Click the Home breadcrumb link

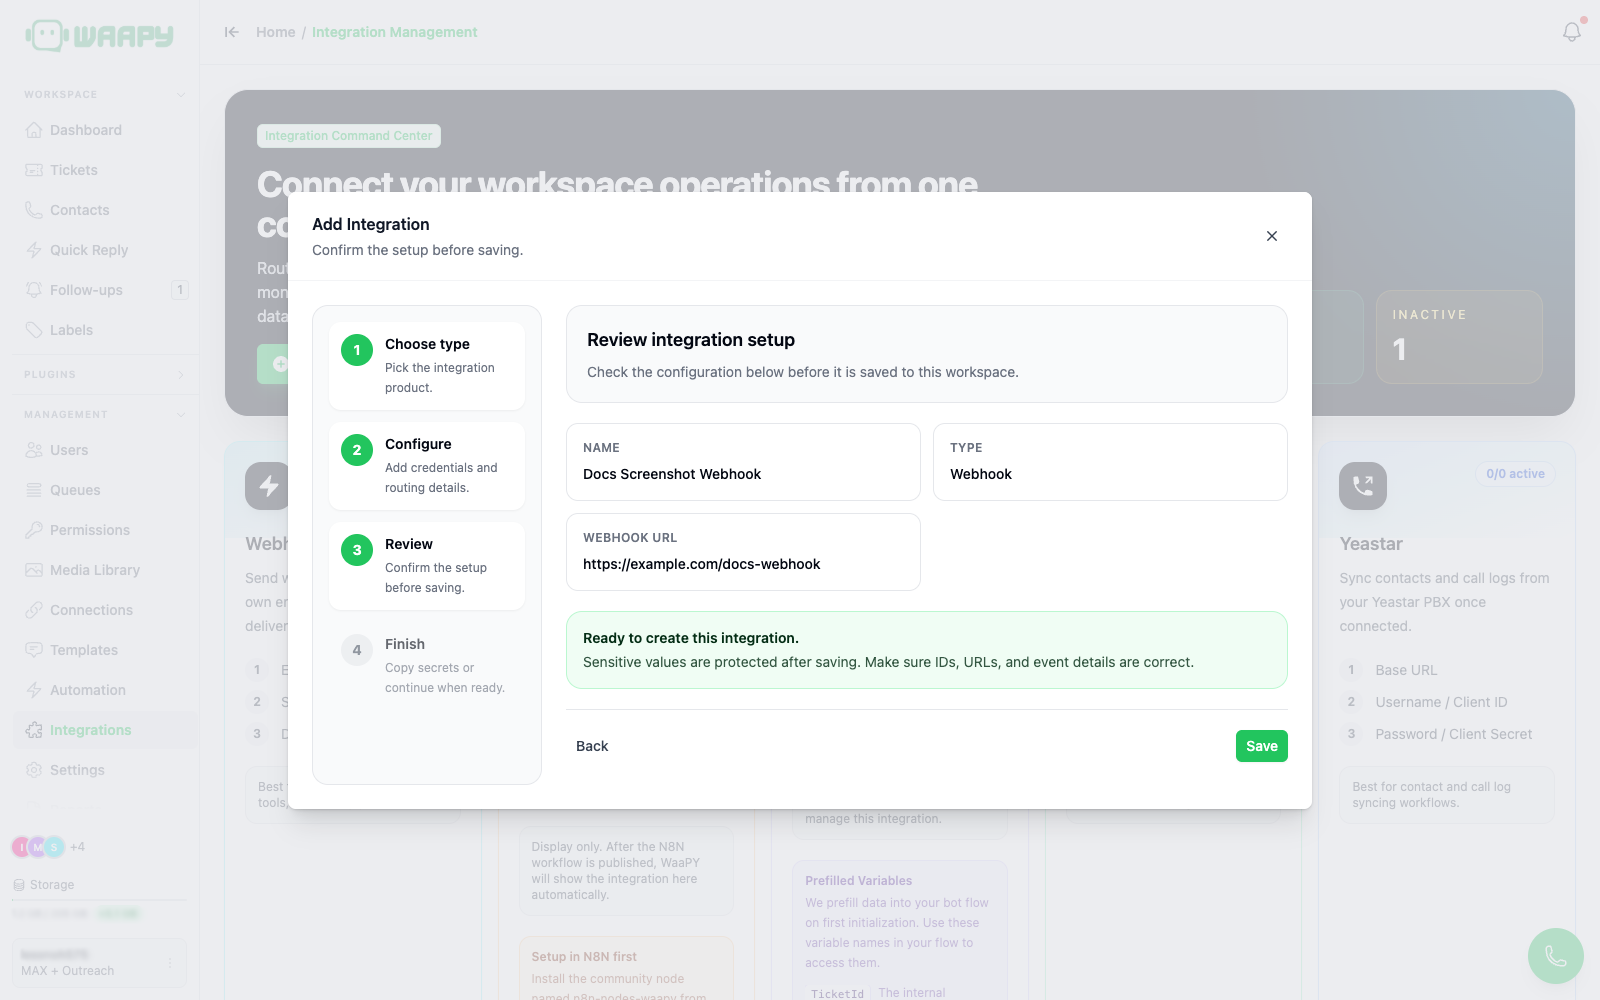click(x=275, y=32)
